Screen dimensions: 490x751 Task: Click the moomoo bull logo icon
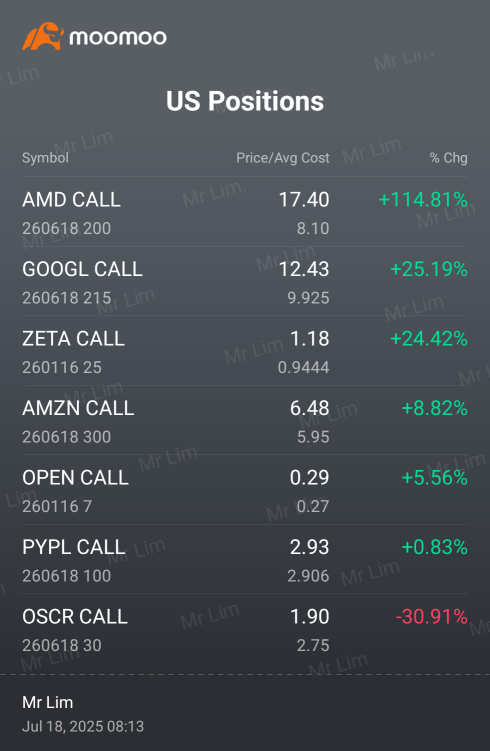(x=43, y=36)
